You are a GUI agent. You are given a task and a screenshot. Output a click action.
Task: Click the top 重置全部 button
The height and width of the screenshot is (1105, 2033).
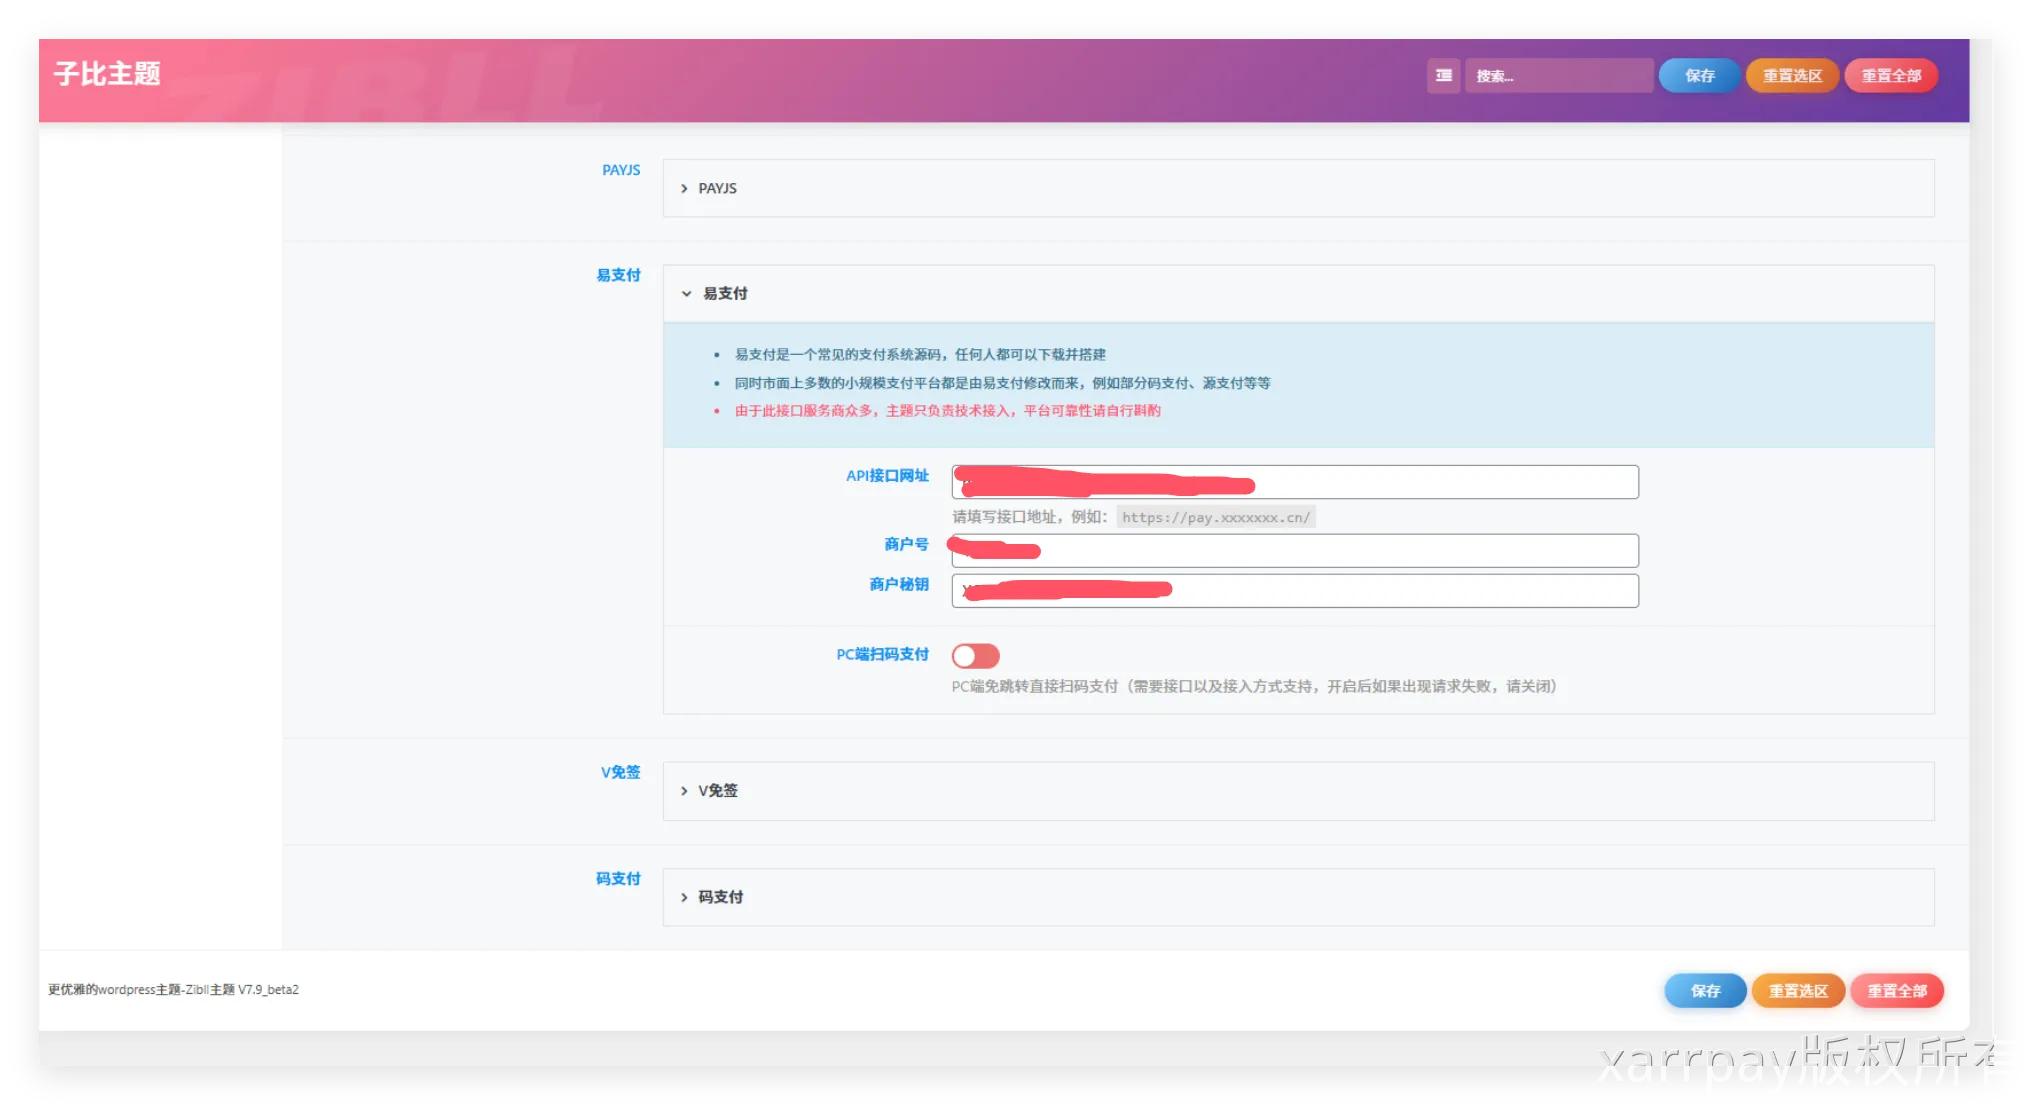point(1891,76)
